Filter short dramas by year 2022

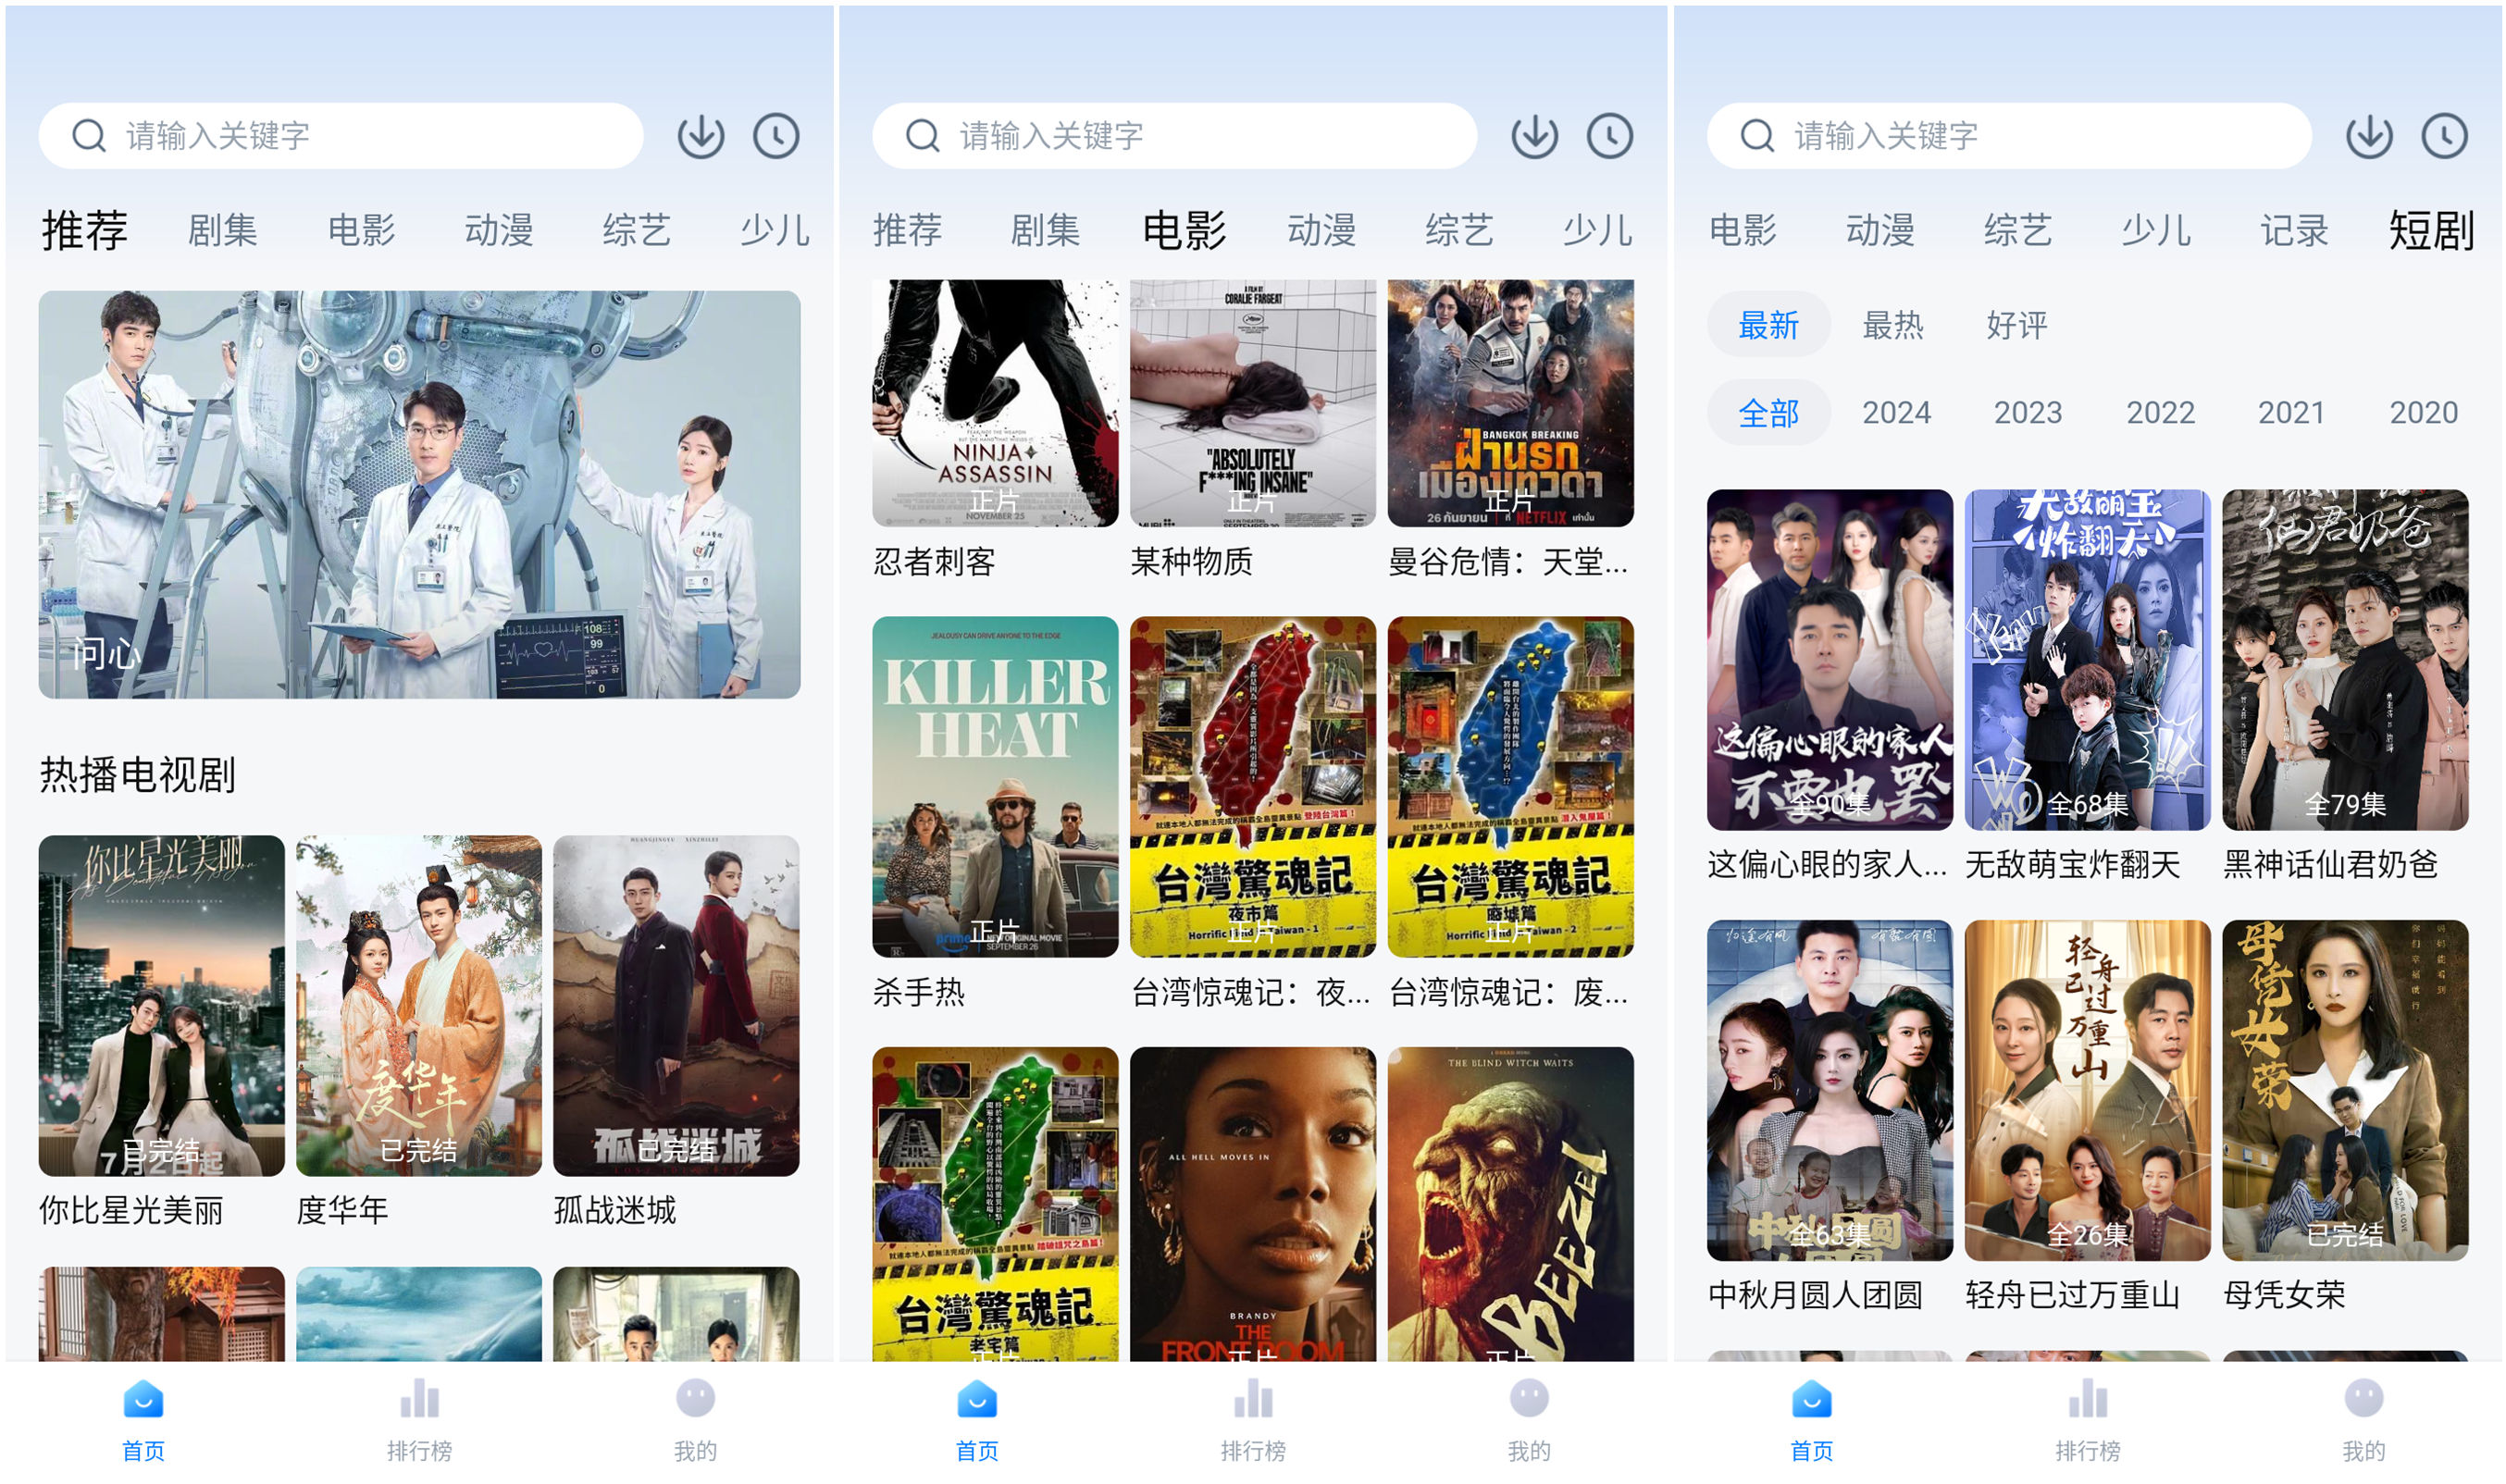click(2160, 413)
